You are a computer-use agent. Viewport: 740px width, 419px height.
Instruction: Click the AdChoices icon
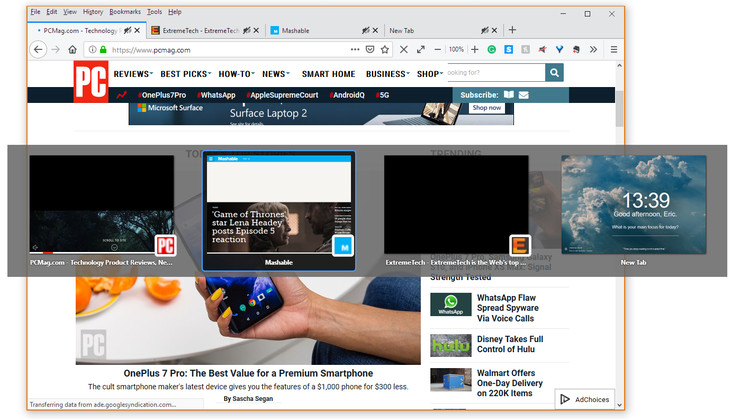click(x=565, y=400)
